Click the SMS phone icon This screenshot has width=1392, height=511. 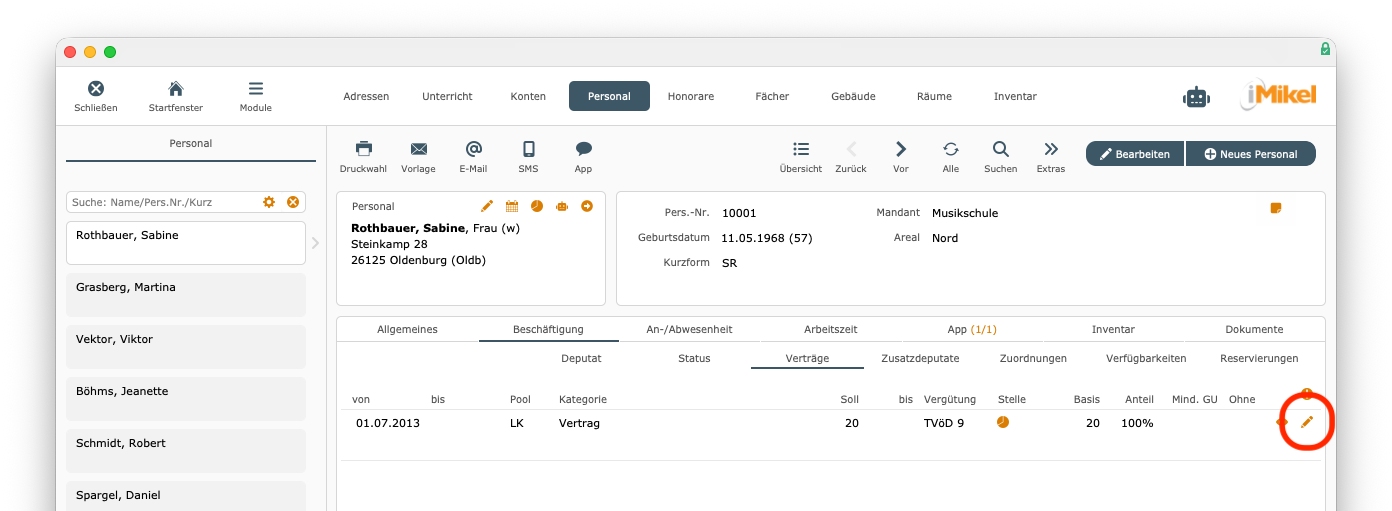coord(528,149)
